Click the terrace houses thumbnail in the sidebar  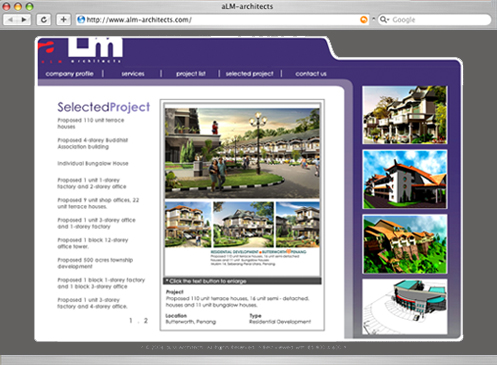405,115
